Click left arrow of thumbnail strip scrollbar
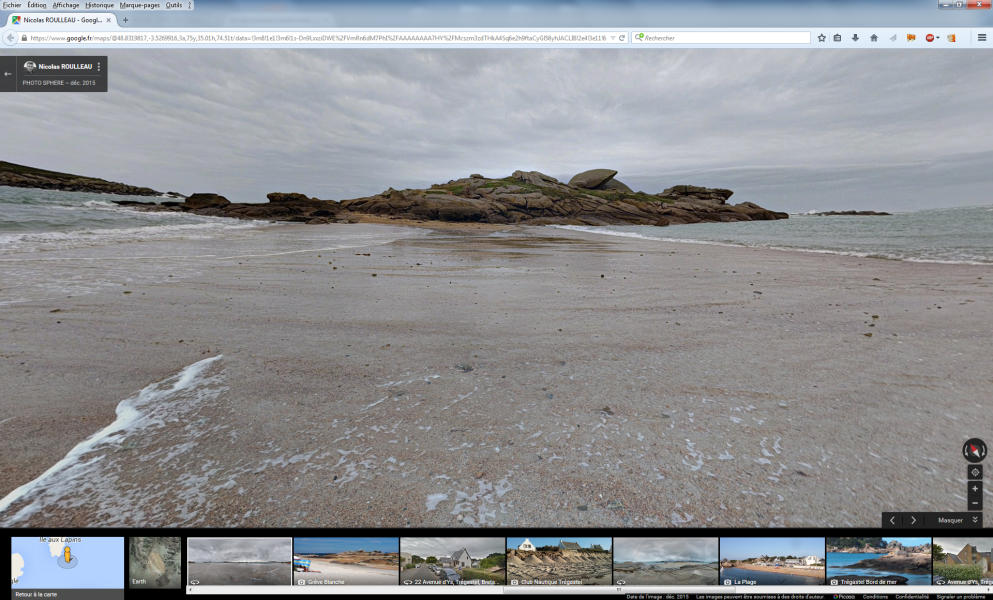Screen dimensions: 993x600 pyautogui.click(x=191, y=590)
